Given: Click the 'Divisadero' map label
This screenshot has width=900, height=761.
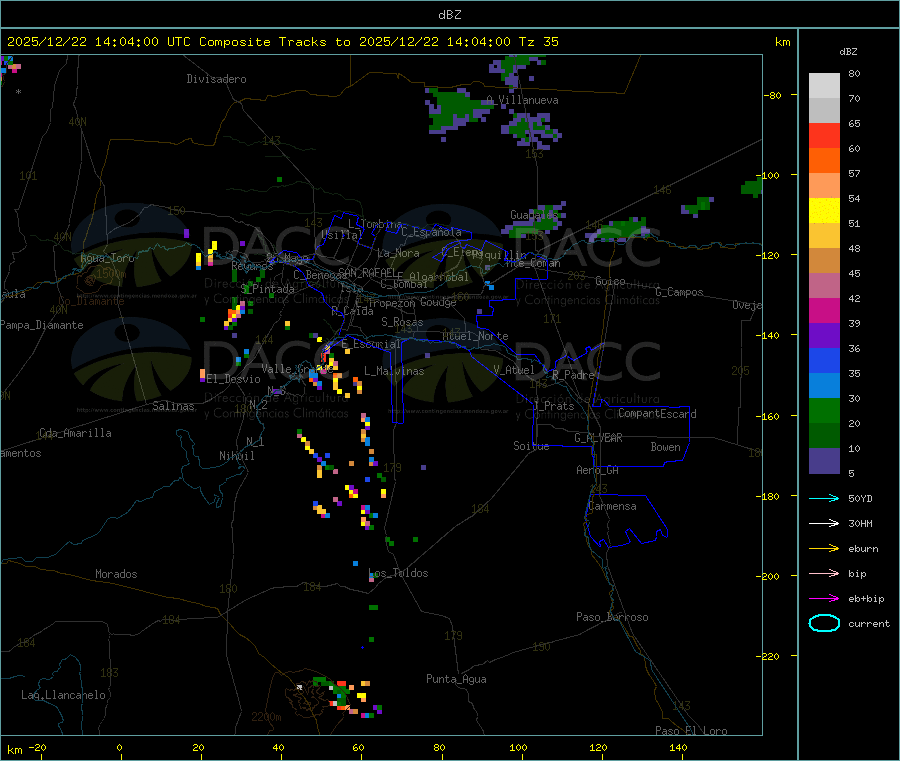Looking at the screenshot, I should coord(216,79).
